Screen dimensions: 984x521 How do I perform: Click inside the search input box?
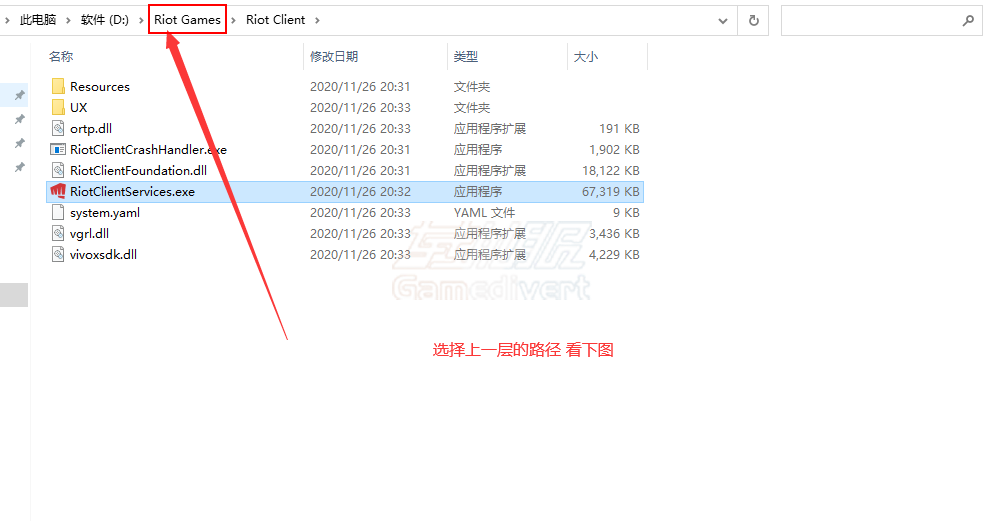[868, 20]
